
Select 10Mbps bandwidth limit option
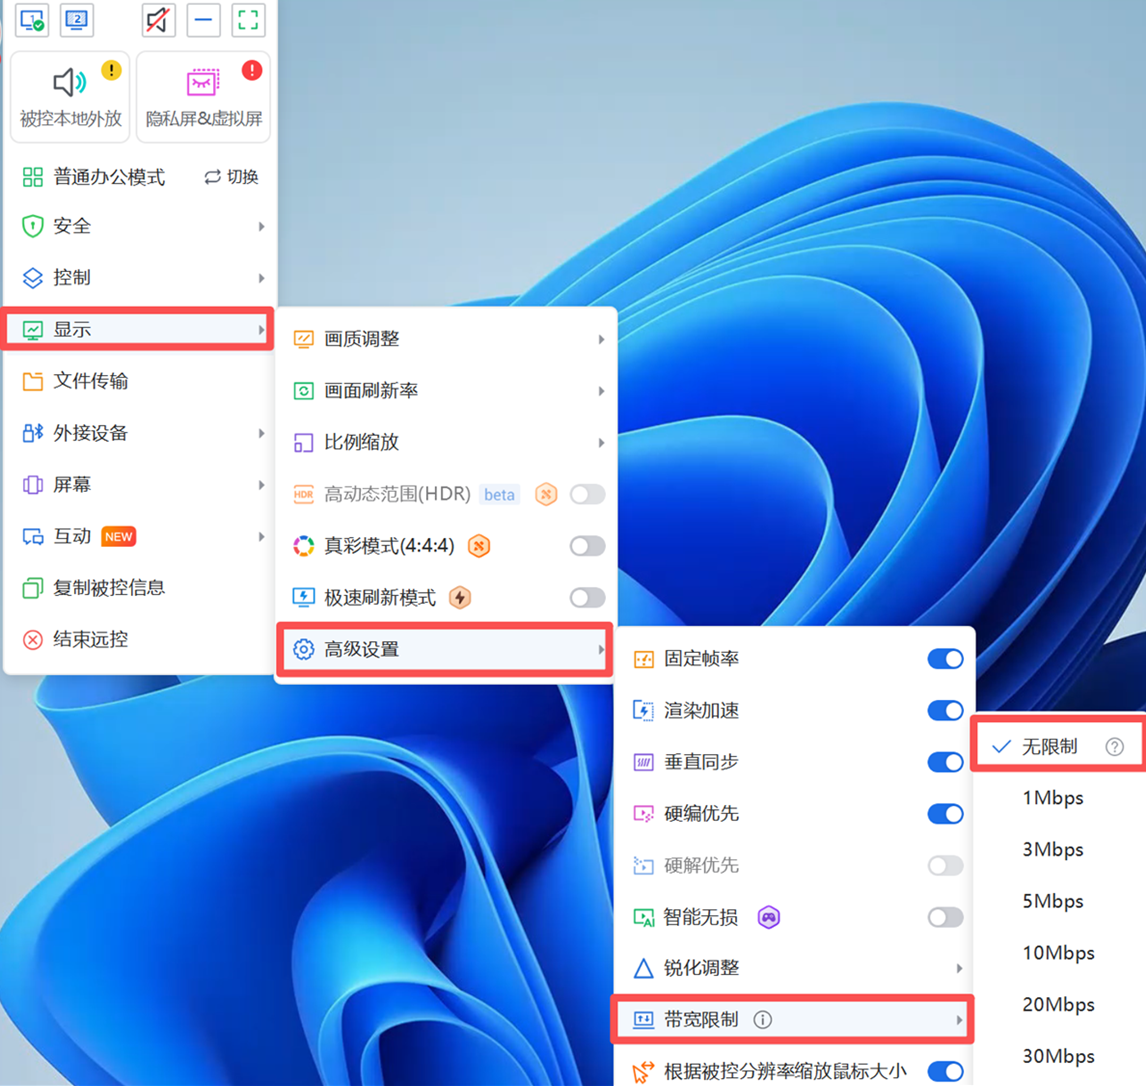coord(1058,953)
